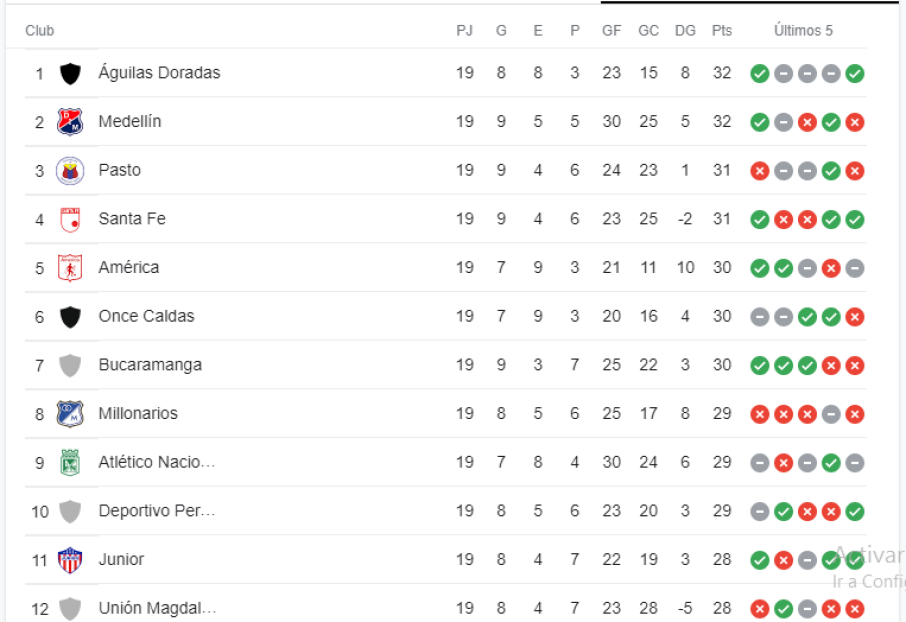The width and height of the screenshot is (906, 622).
Task: Click the Pts column header
Action: 722,31
